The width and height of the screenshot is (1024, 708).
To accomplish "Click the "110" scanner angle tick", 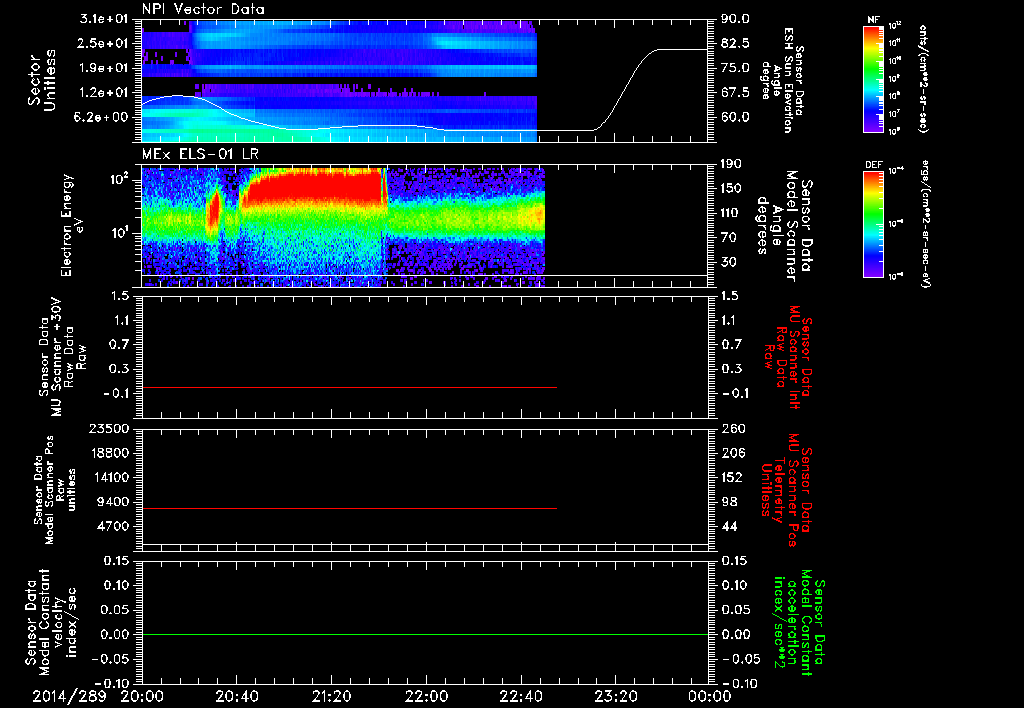I will click(731, 213).
